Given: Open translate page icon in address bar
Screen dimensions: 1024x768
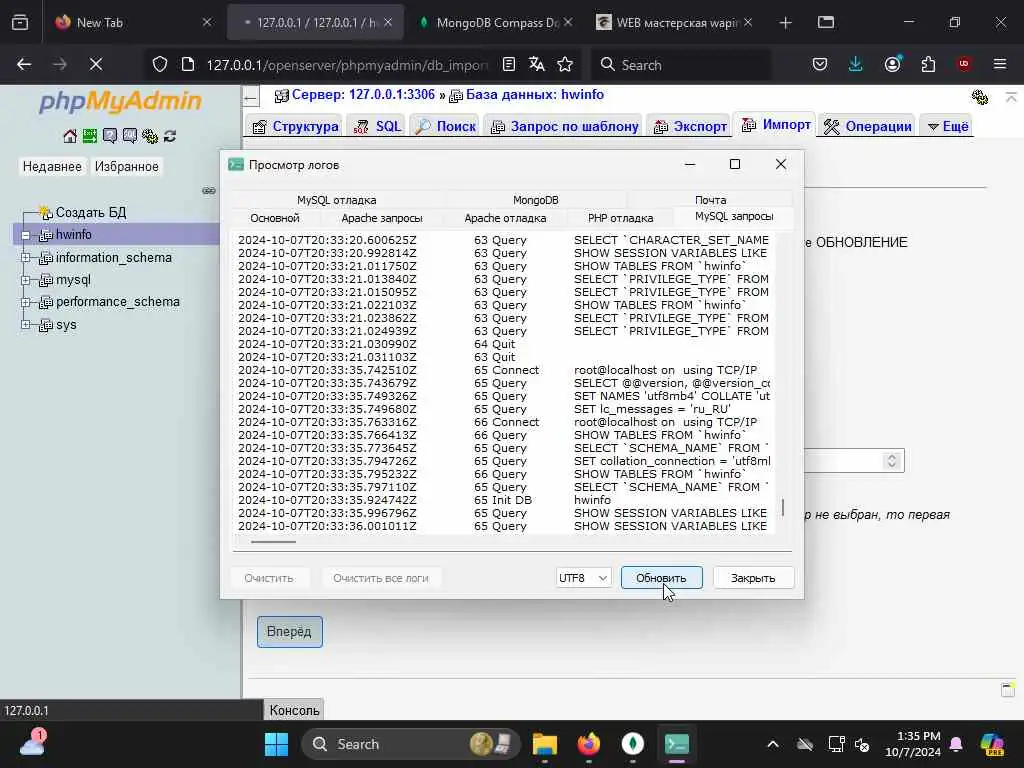Looking at the screenshot, I should (x=537, y=64).
